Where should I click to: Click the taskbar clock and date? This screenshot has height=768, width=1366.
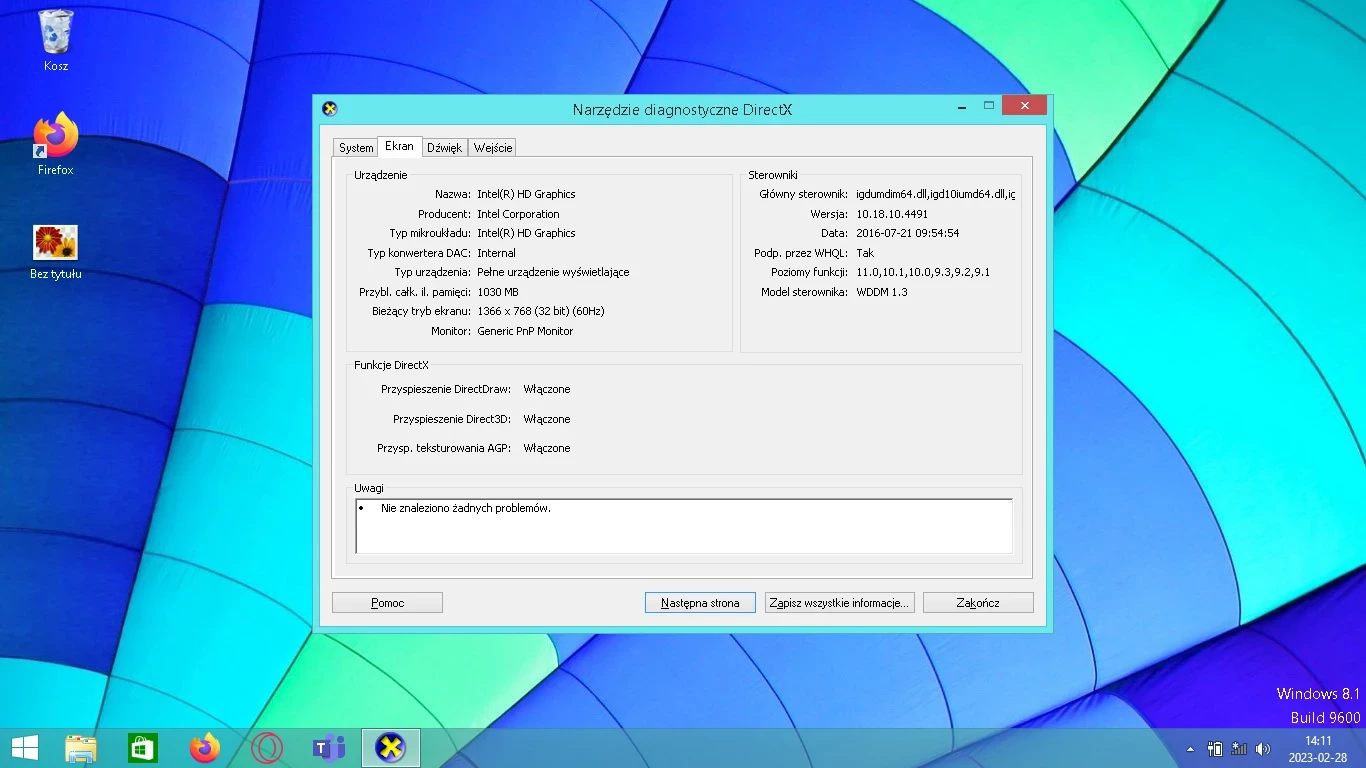coord(1318,748)
